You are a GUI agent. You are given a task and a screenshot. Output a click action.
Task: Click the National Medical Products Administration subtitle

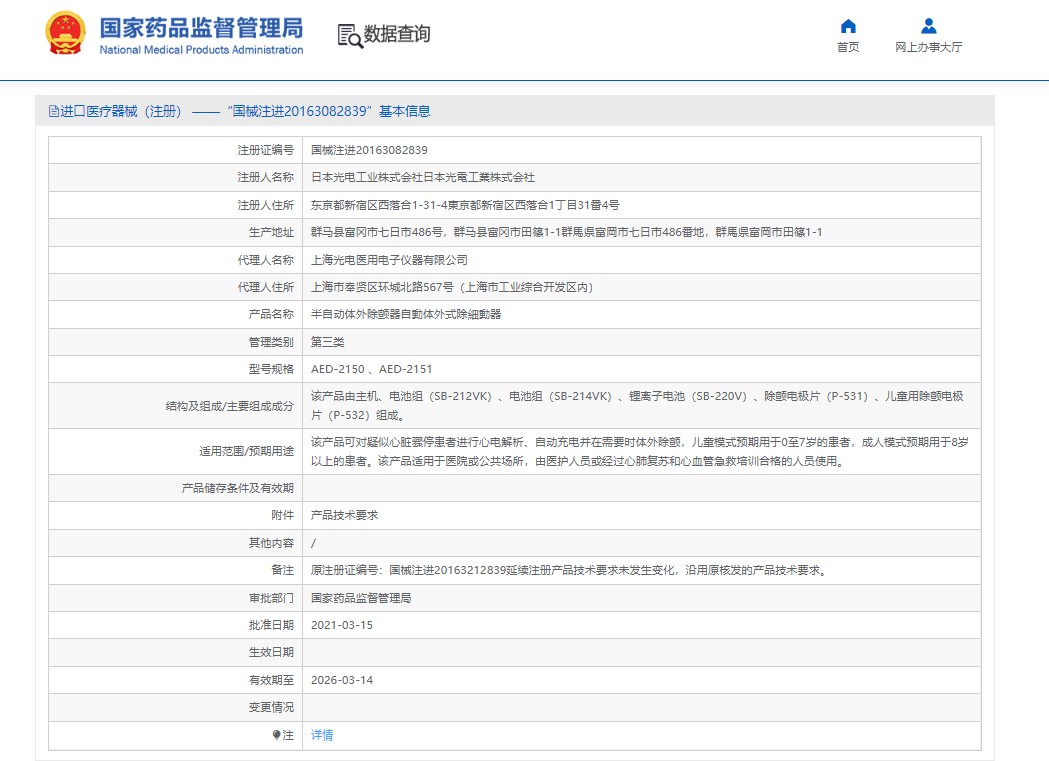pos(201,49)
